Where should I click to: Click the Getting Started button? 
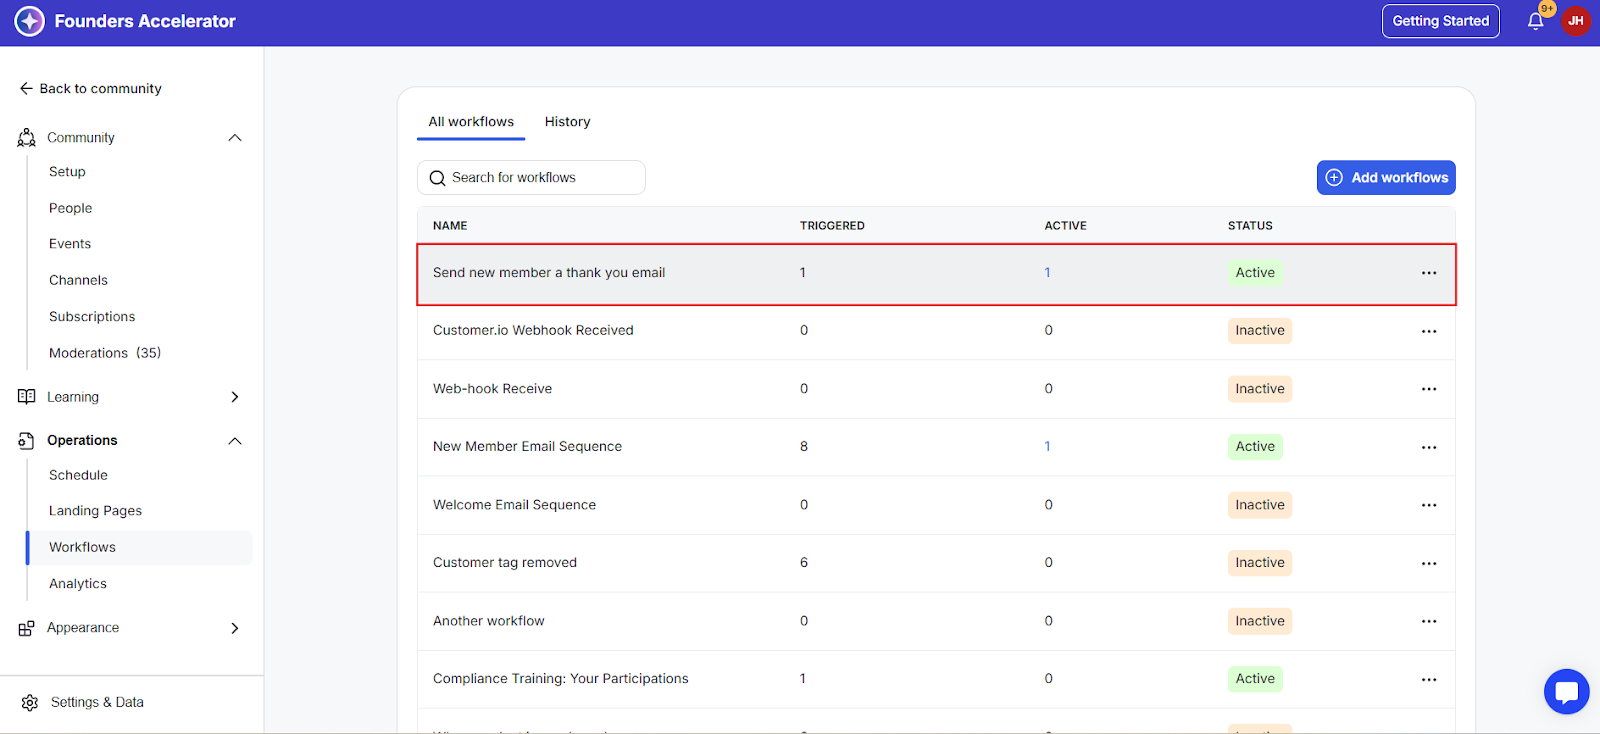(1440, 21)
